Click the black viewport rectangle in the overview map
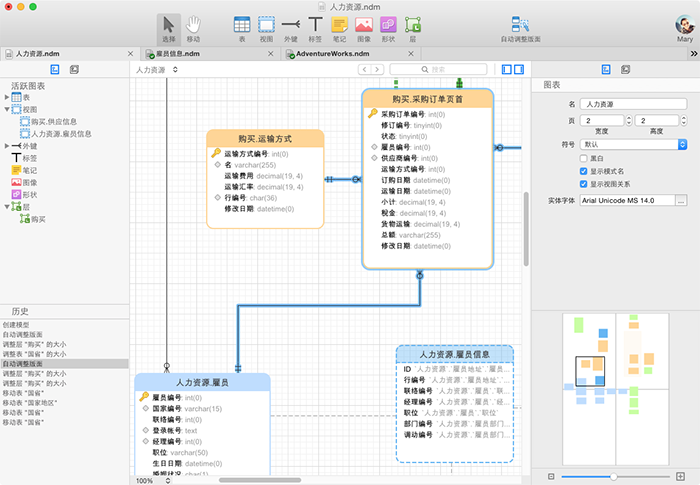 pyautogui.click(x=590, y=371)
